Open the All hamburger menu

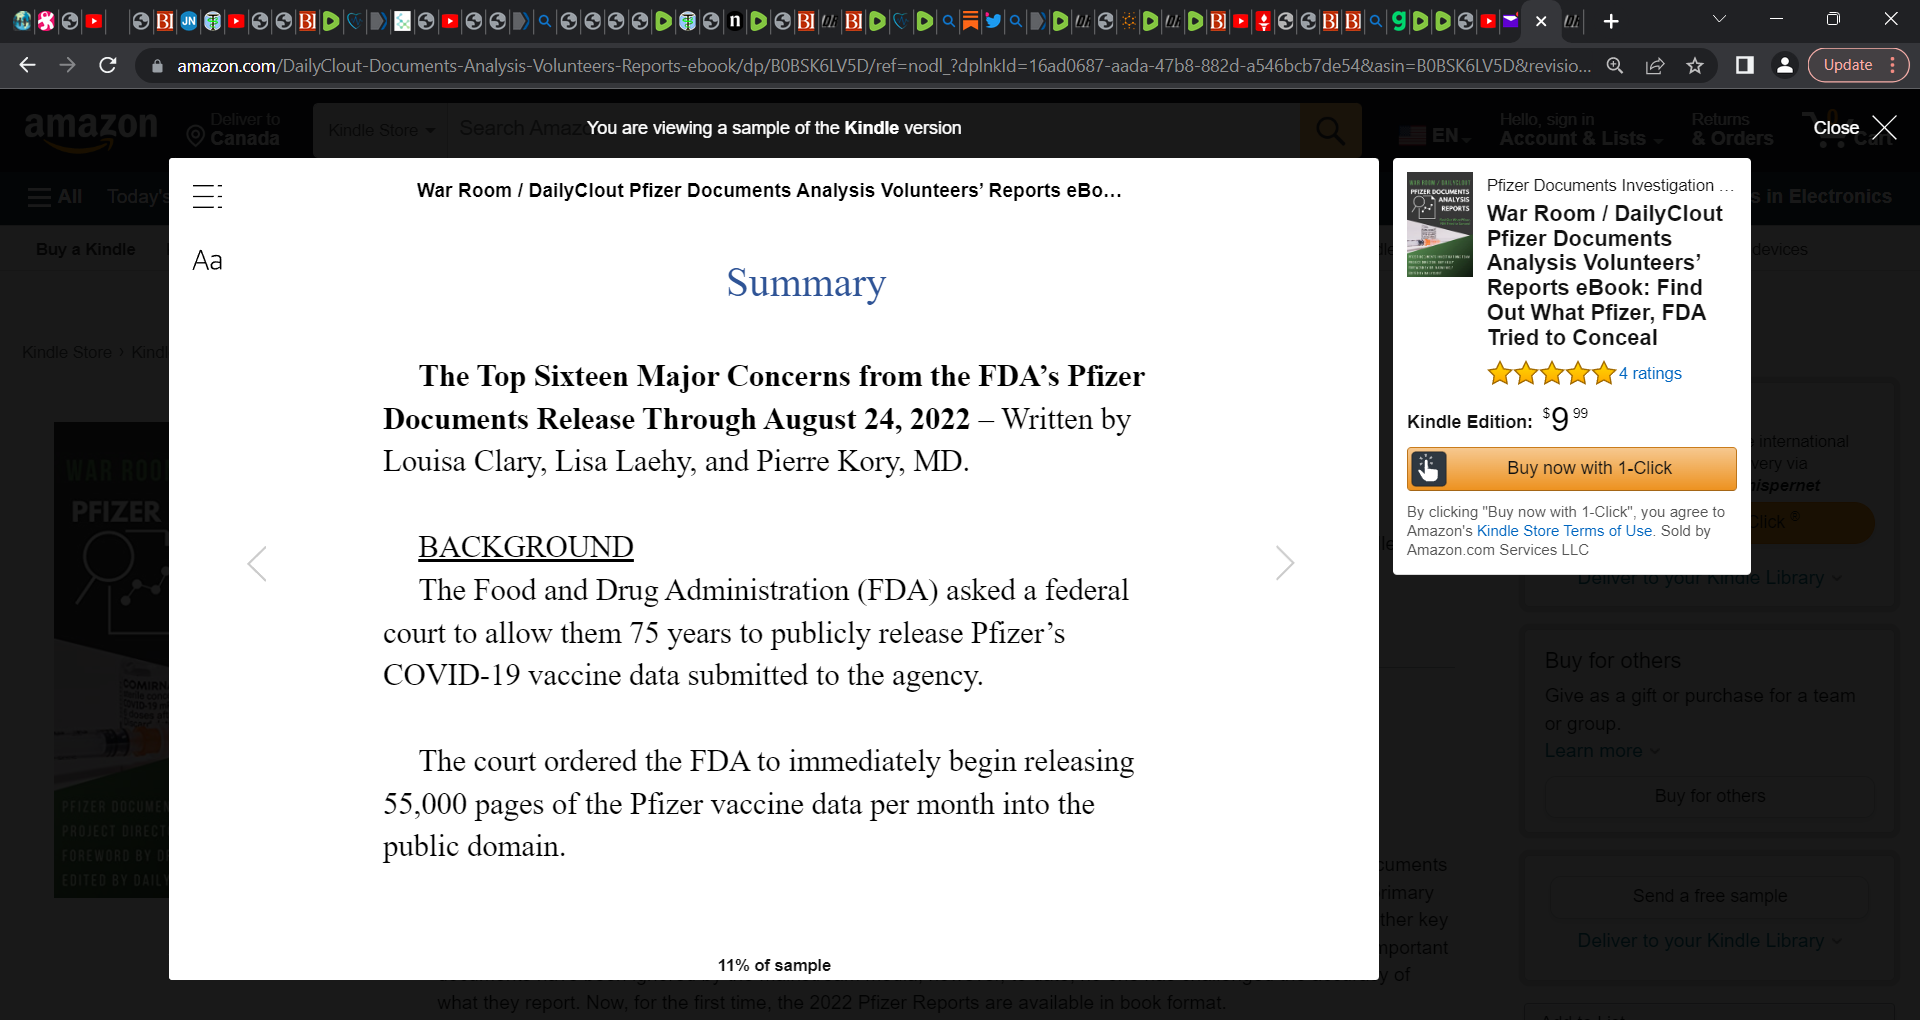[x=55, y=197]
